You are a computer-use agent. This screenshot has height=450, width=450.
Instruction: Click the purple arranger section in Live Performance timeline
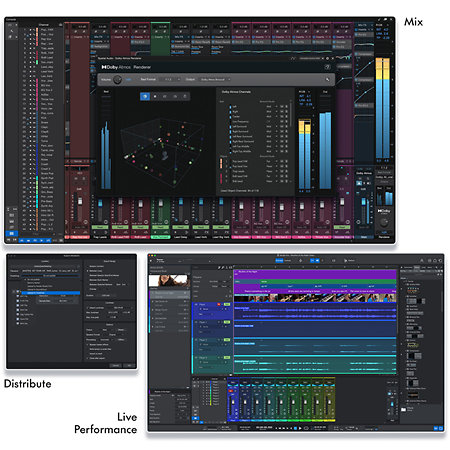(x=315, y=274)
